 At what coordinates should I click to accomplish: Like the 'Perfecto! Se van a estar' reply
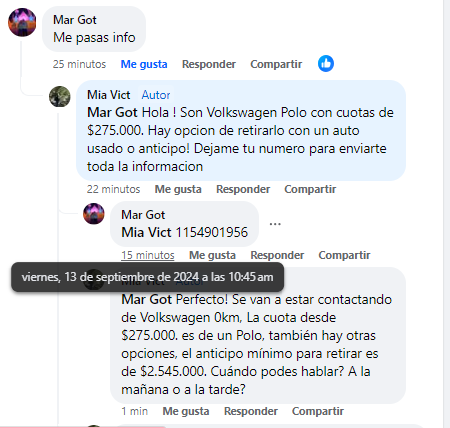pyautogui.click(x=186, y=411)
